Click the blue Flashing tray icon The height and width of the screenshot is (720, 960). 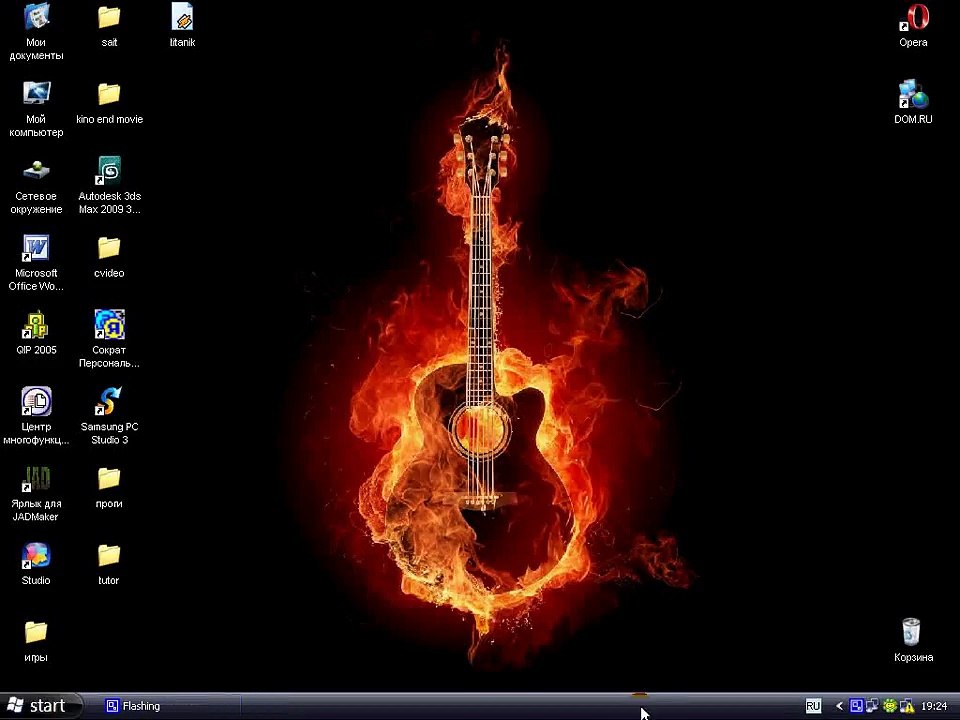pyautogui.click(x=856, y=706)
